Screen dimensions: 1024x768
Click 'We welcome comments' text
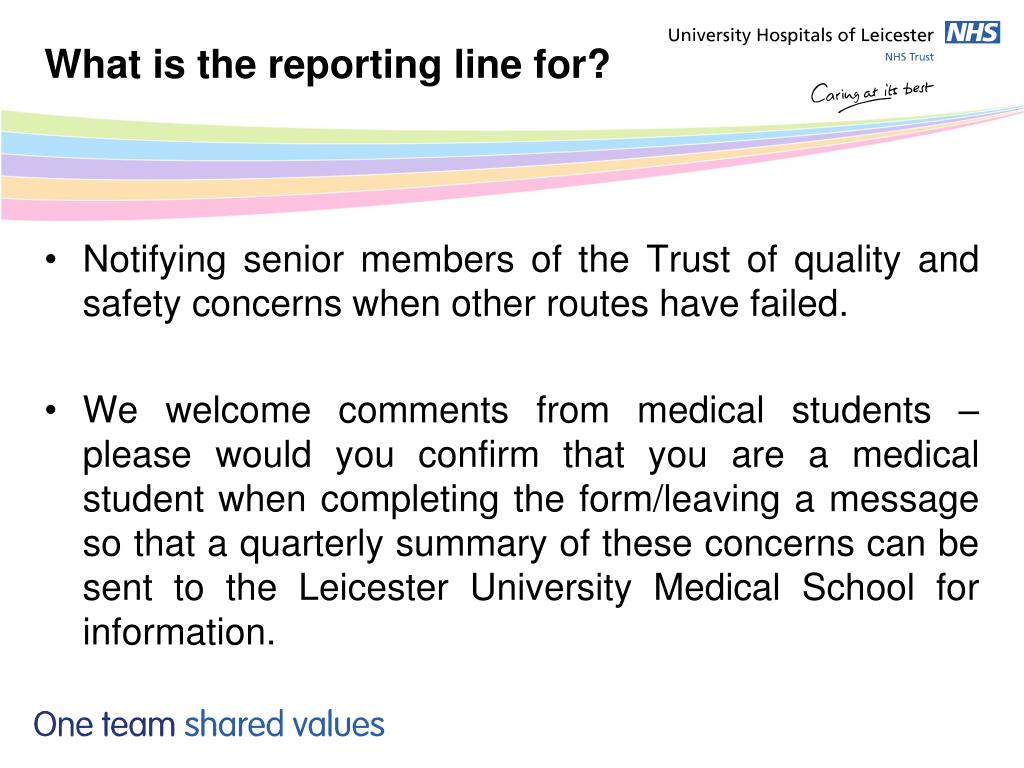point(296,411)
